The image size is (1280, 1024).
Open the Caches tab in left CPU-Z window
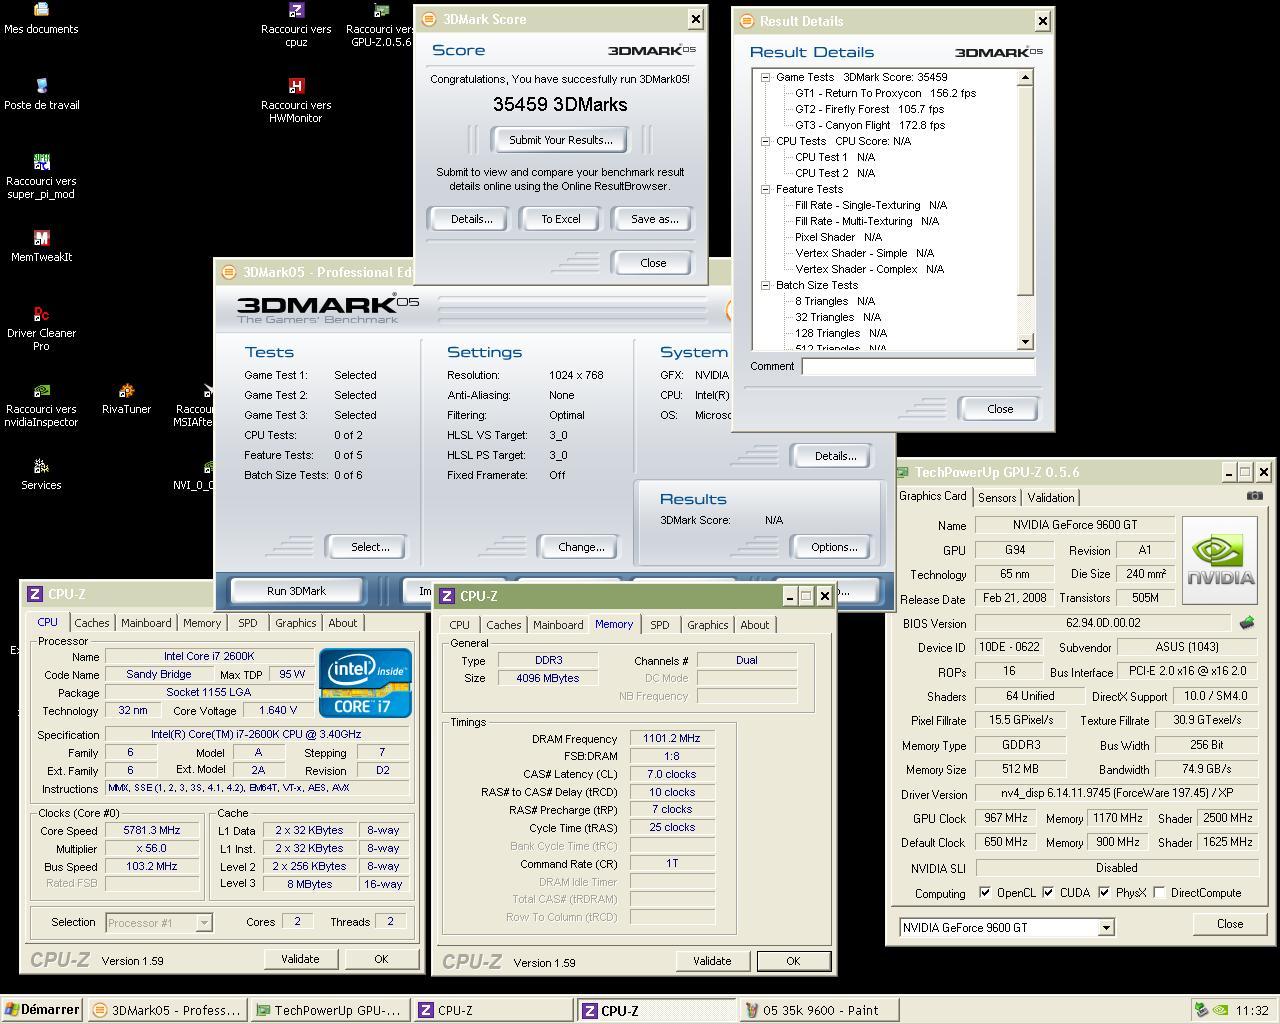pos(92,623)
